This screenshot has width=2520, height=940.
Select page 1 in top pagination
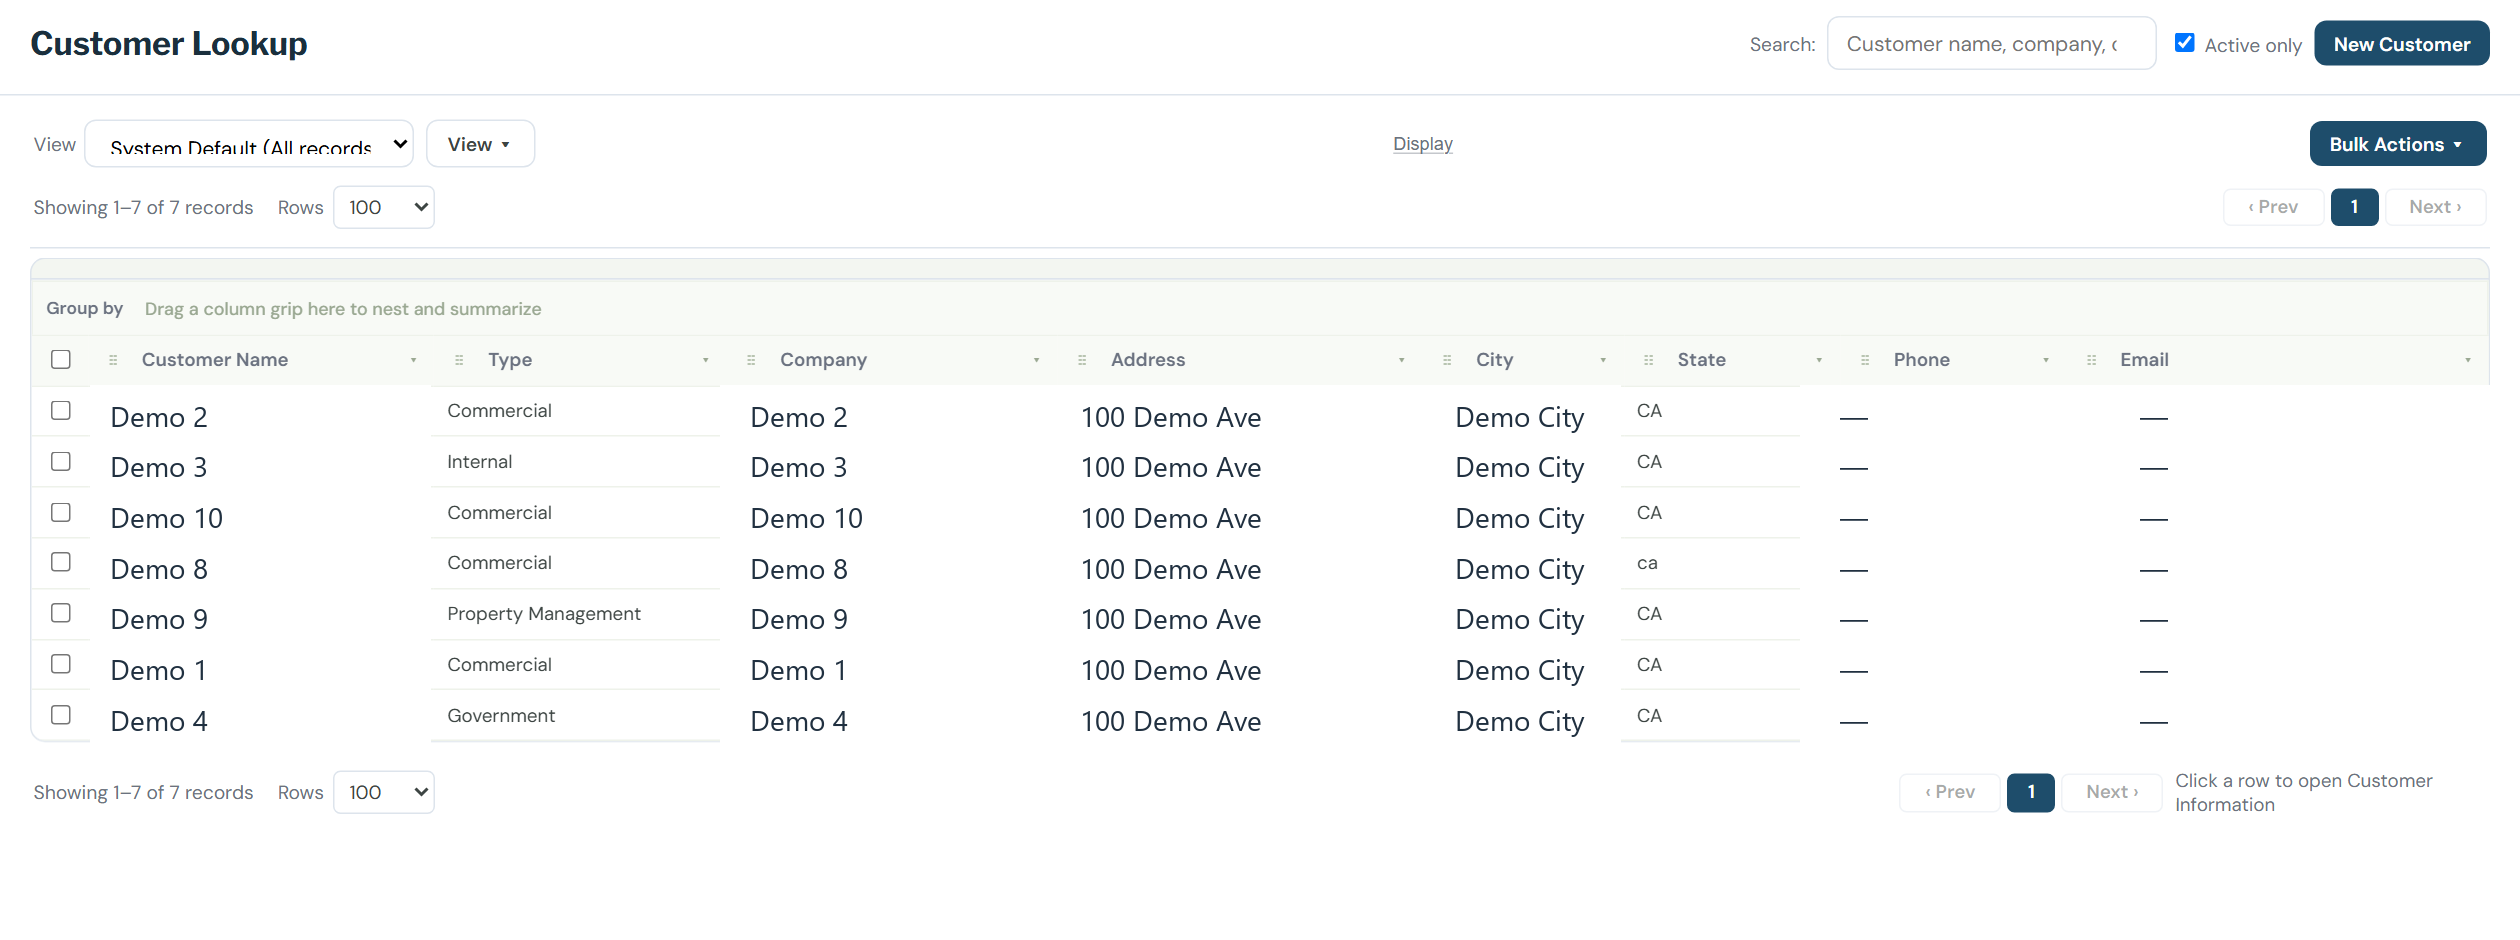2354,207
